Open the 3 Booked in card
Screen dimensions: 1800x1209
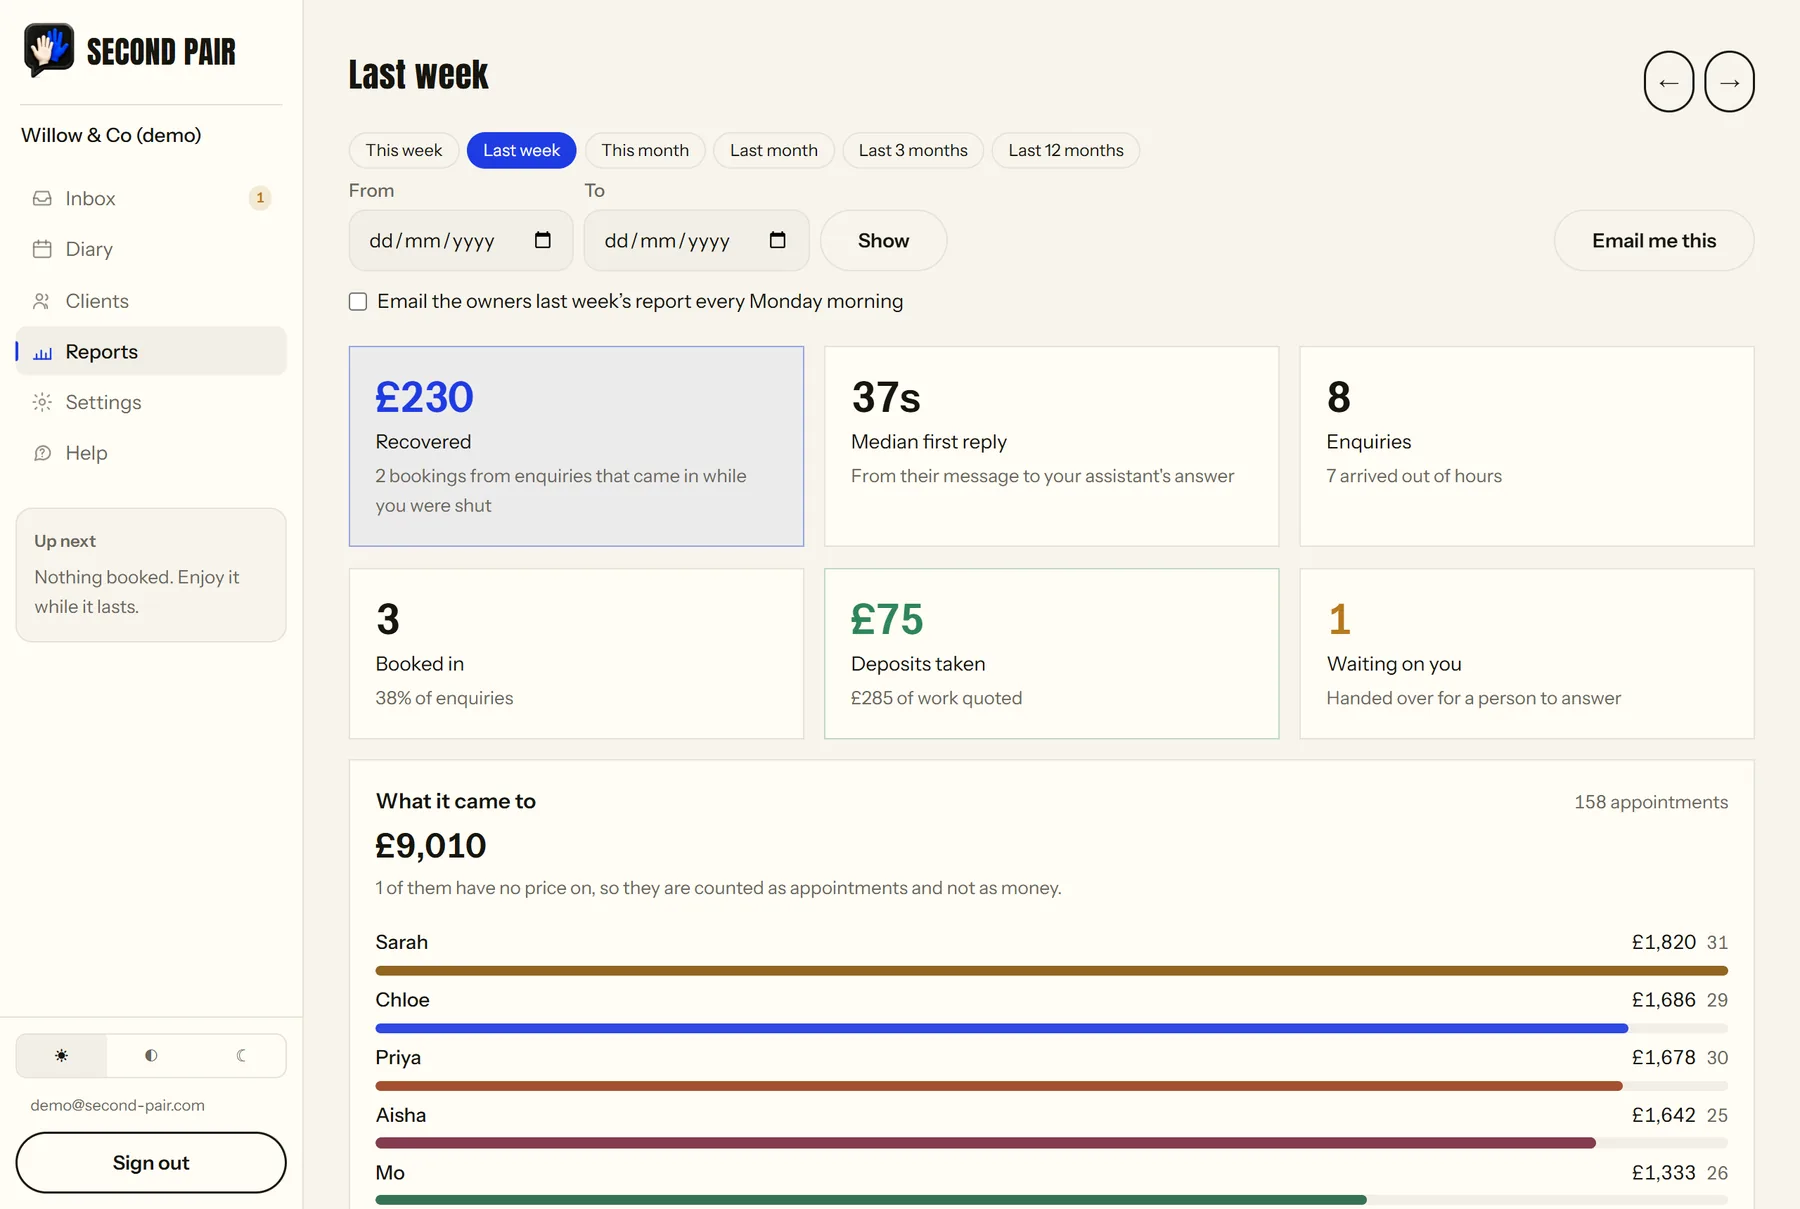coord(576,654)
